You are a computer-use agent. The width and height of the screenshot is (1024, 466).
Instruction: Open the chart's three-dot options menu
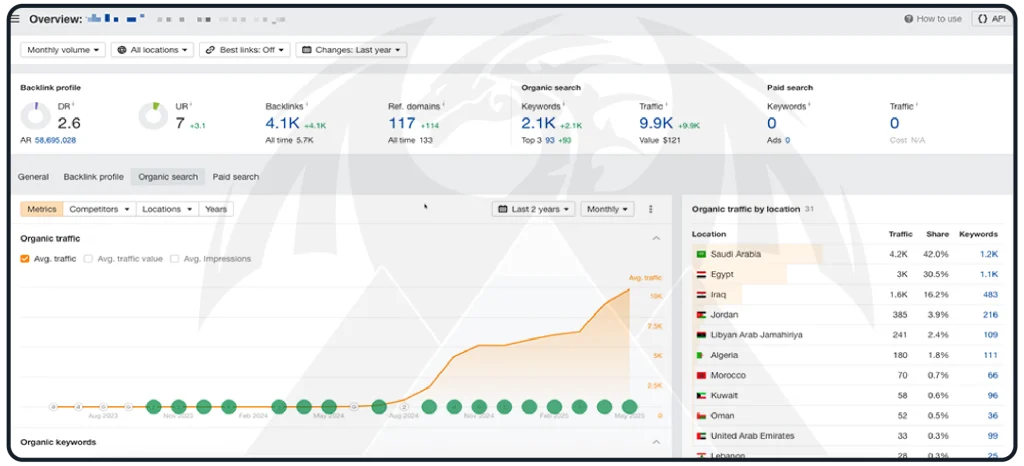[651, 209]
